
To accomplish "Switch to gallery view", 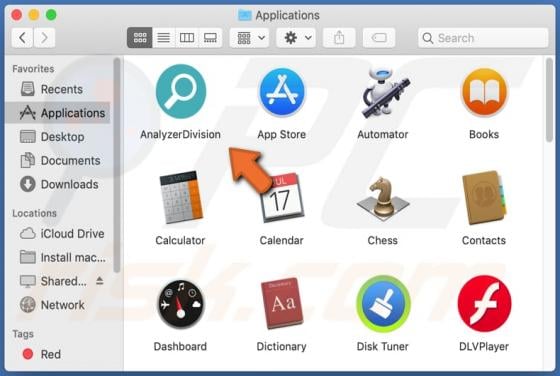I will click(210, 37).
